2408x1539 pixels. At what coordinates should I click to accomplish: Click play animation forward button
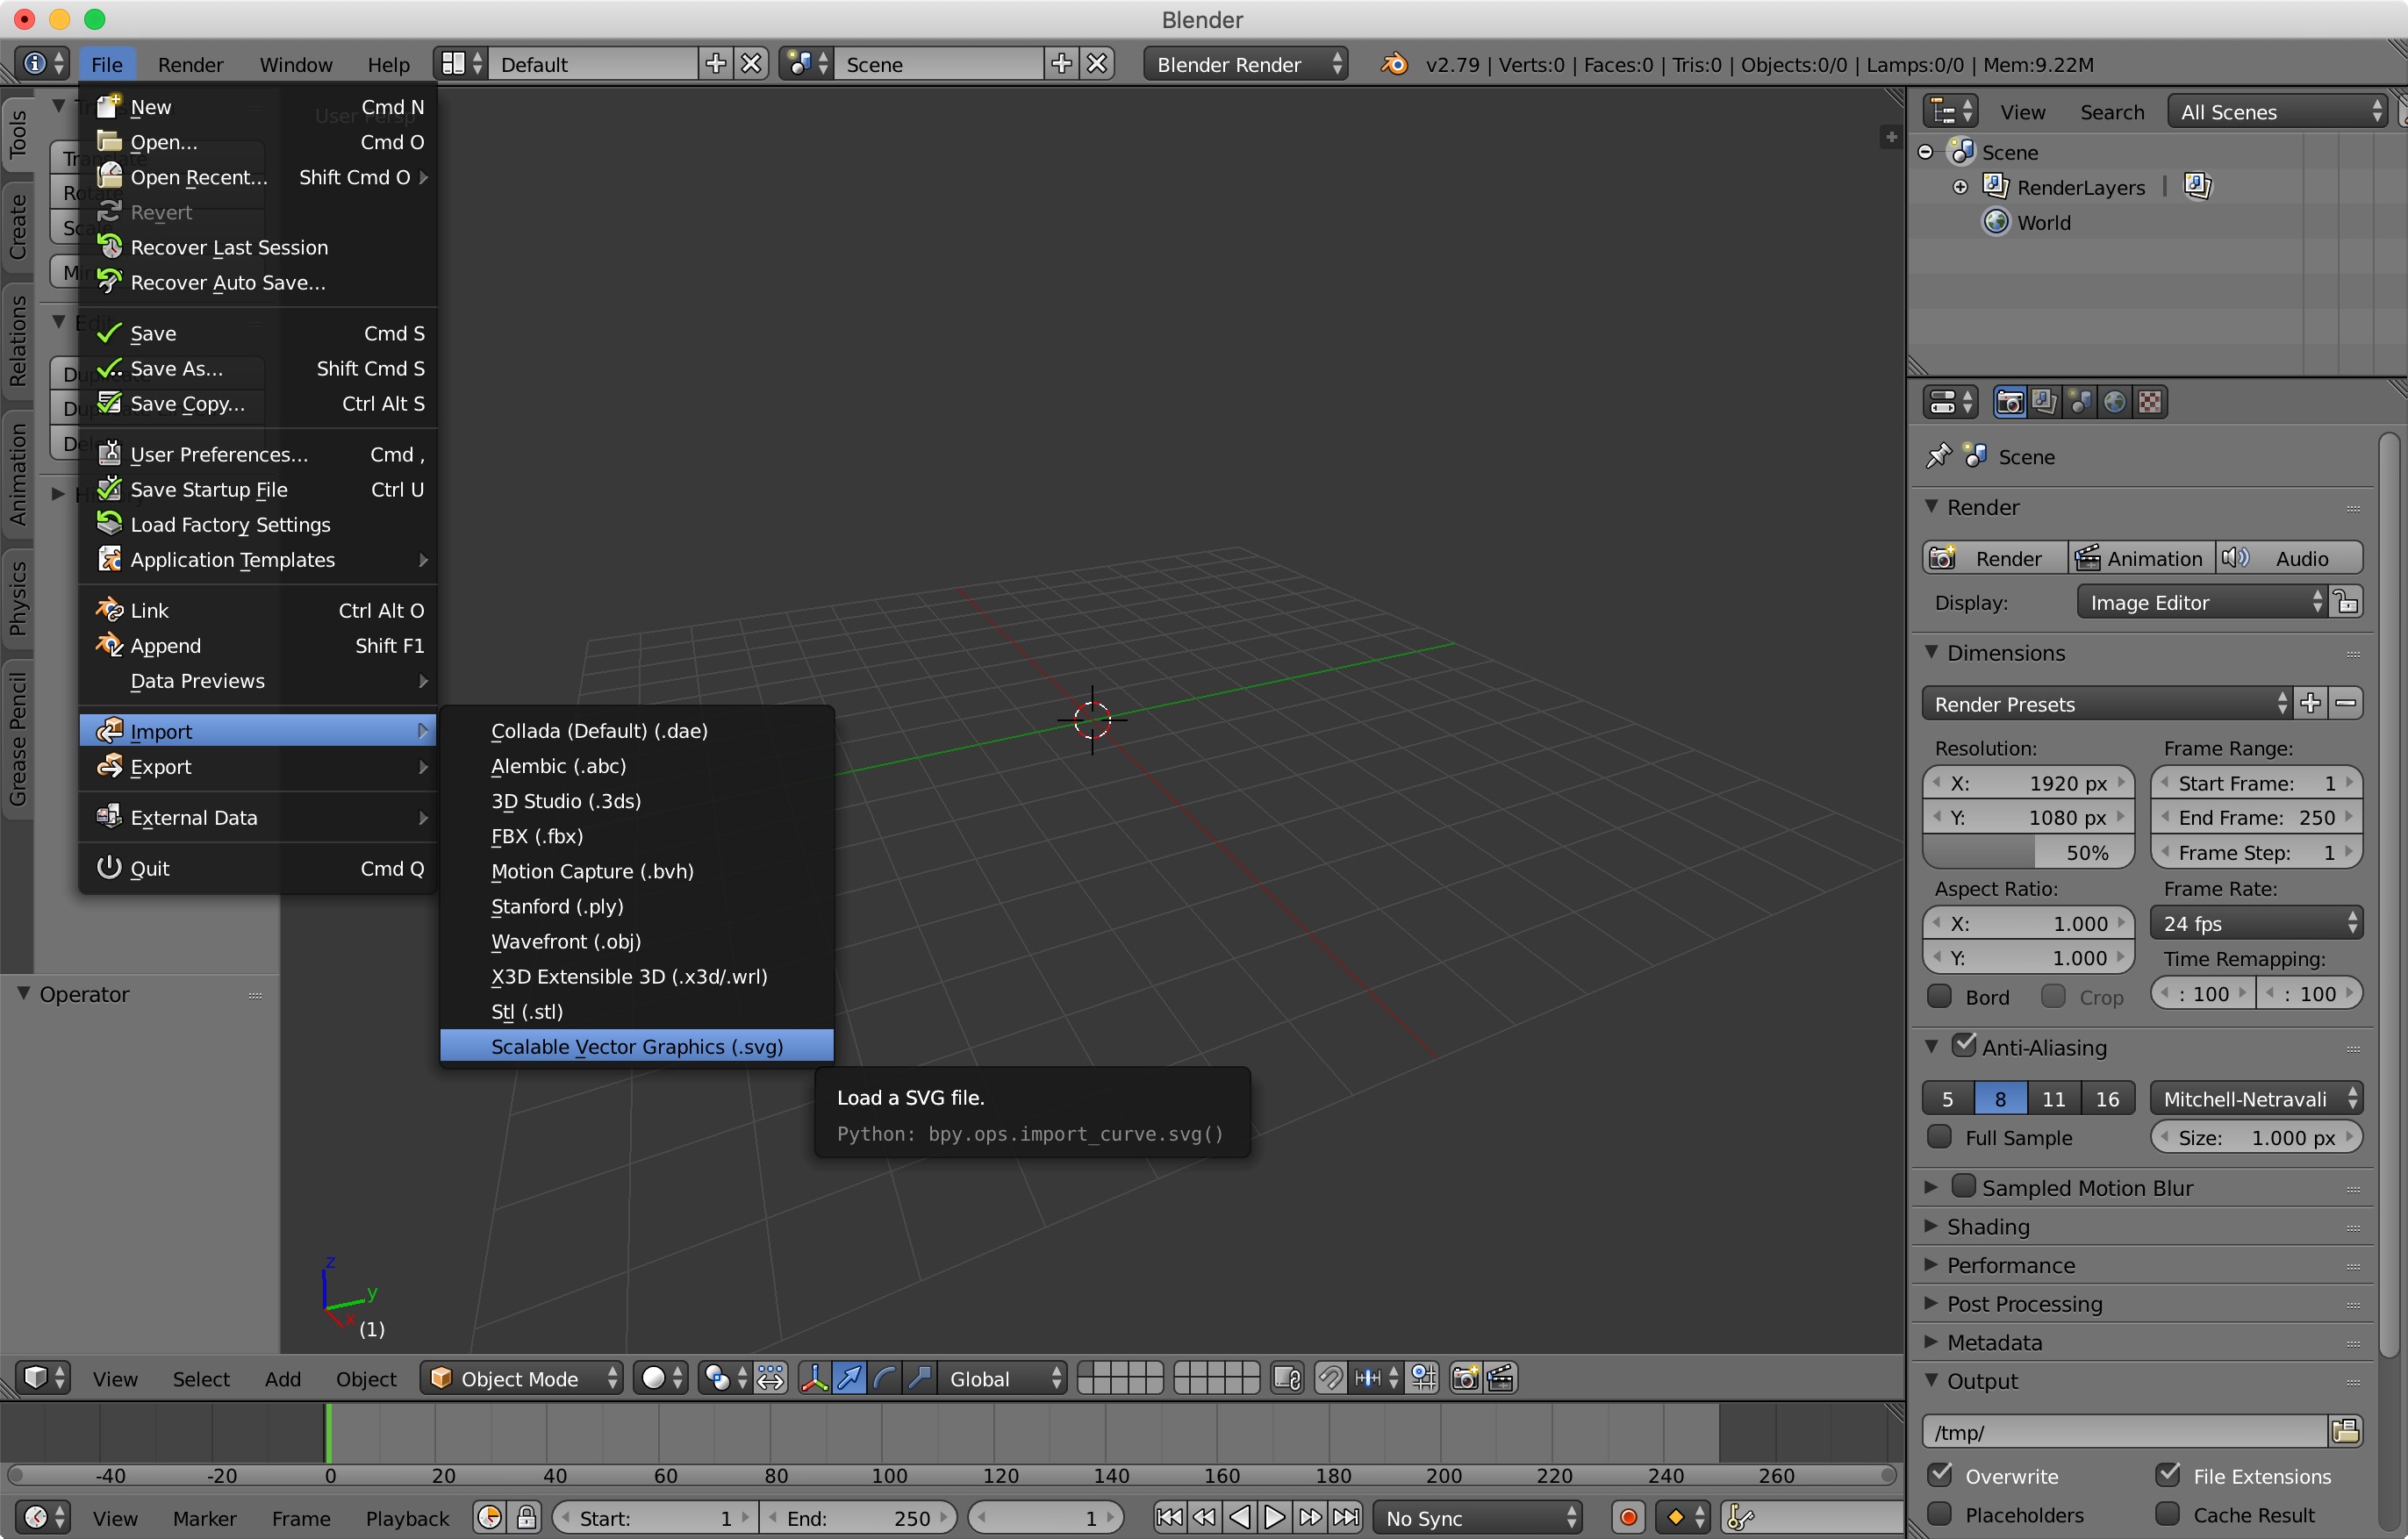tap(1275, 1517)
